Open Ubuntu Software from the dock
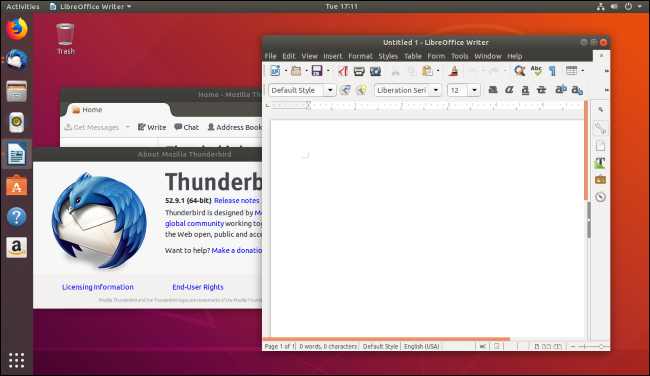650x376 pixels. point(17,185)
